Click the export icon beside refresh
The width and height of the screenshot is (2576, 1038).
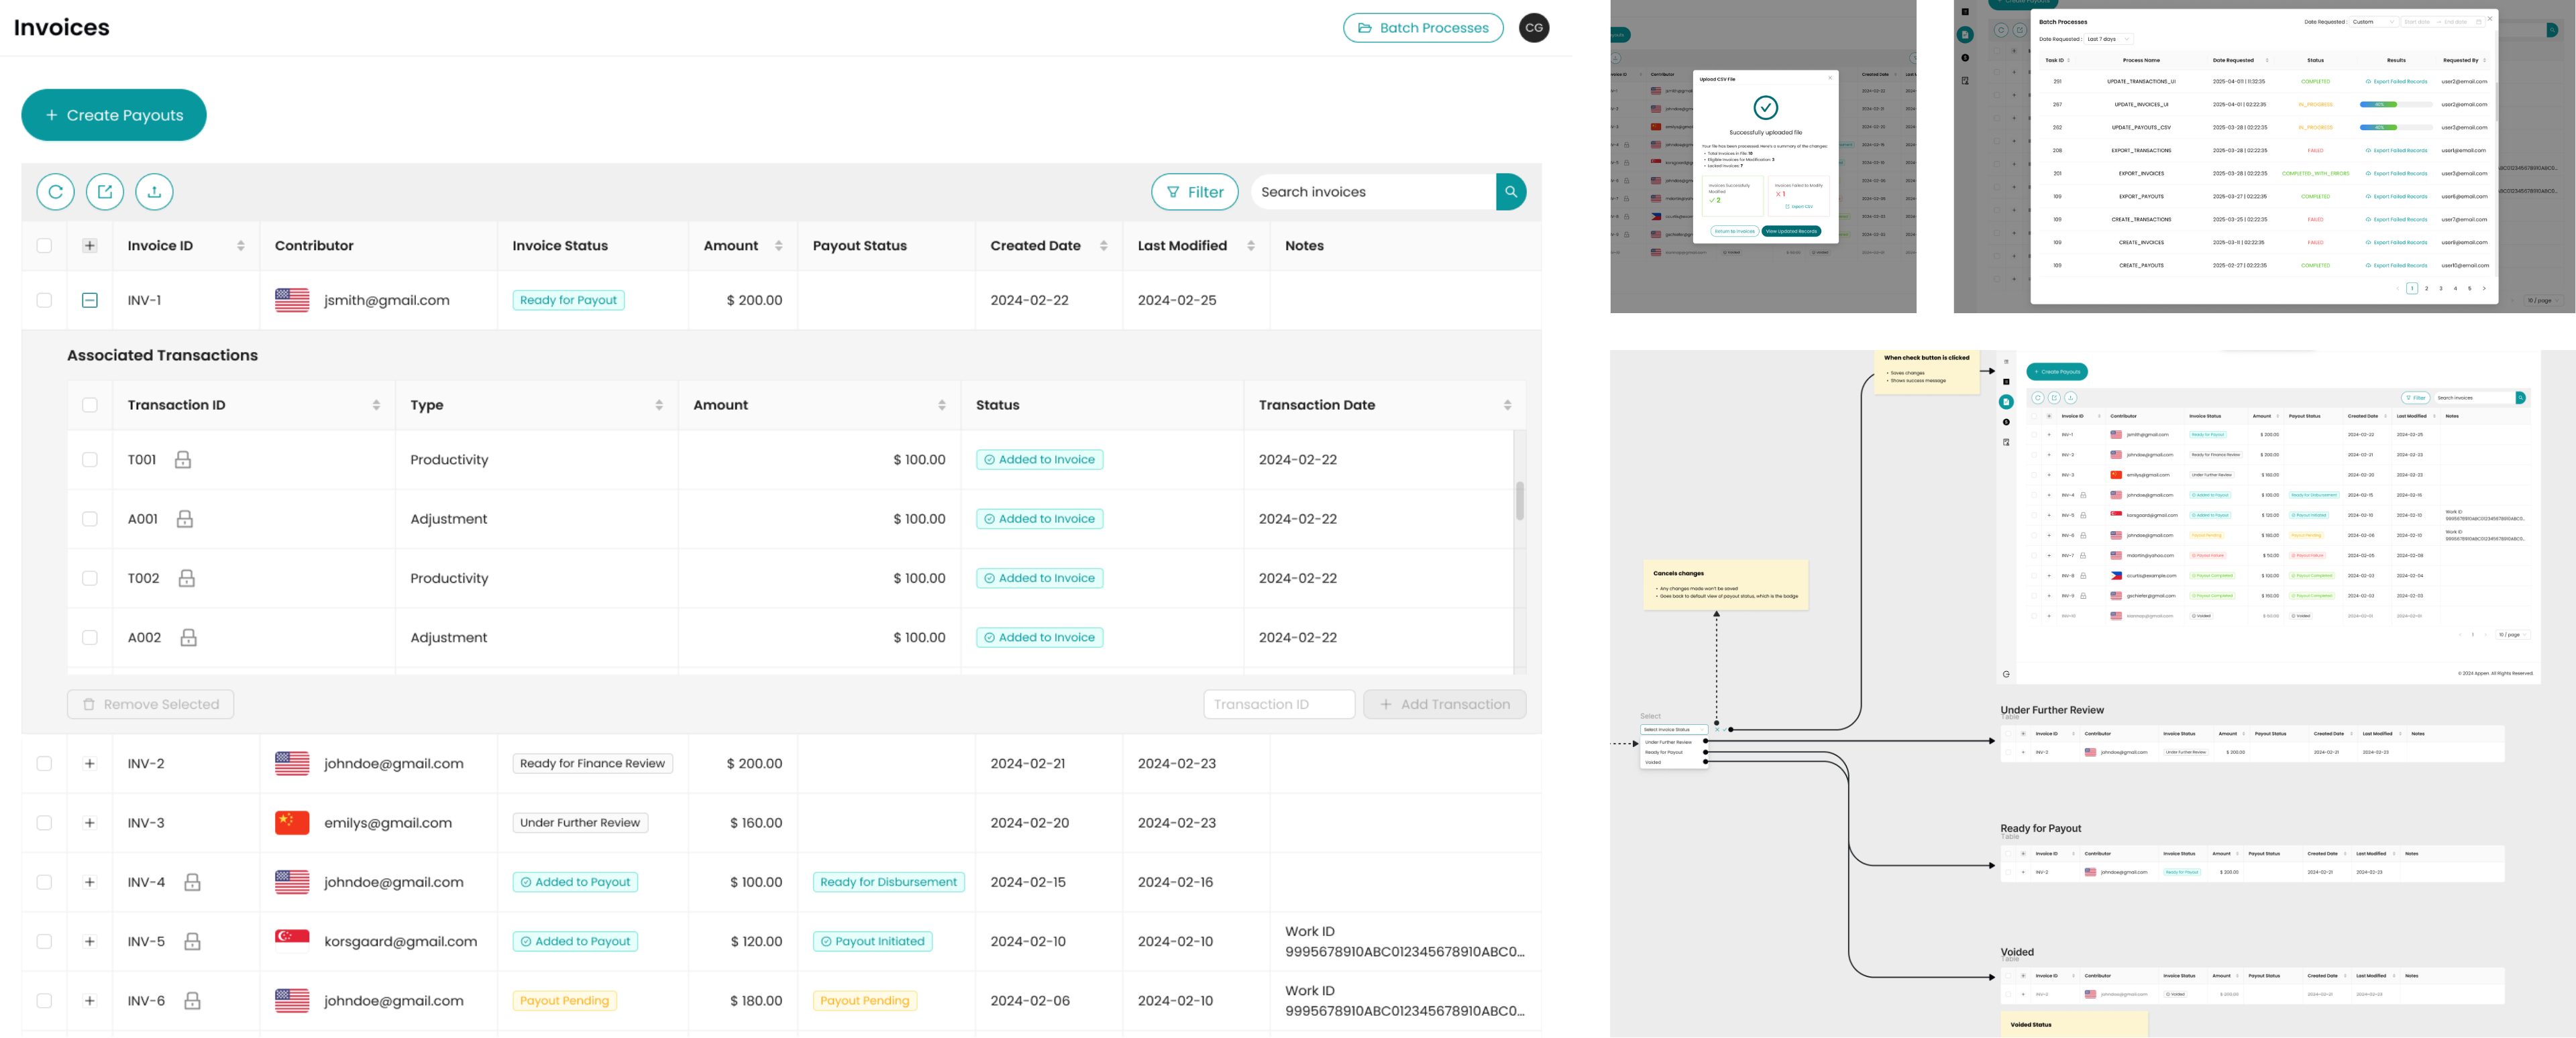click(x=105, y=192)
